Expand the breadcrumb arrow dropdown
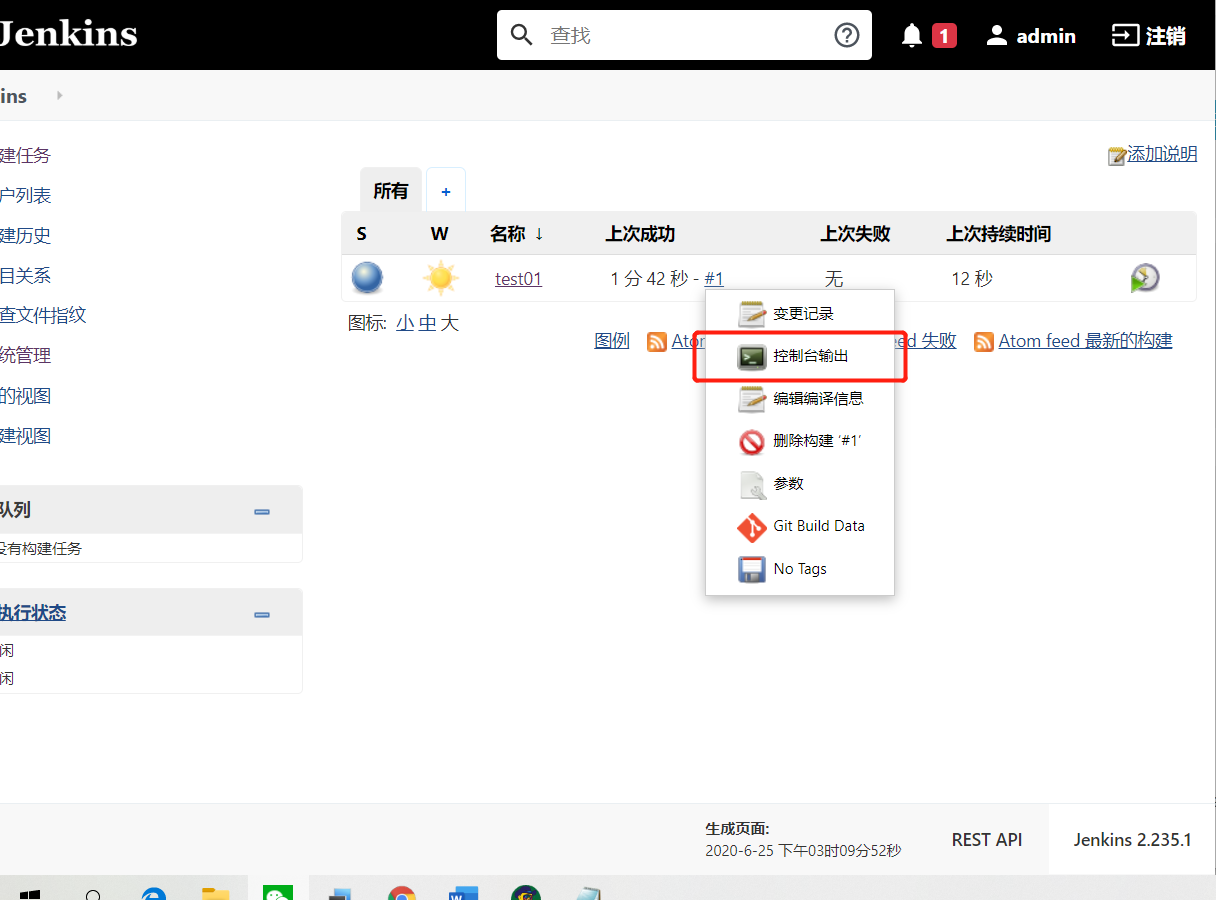Screen dimensions: 1216x900 (x=60, y=96)
